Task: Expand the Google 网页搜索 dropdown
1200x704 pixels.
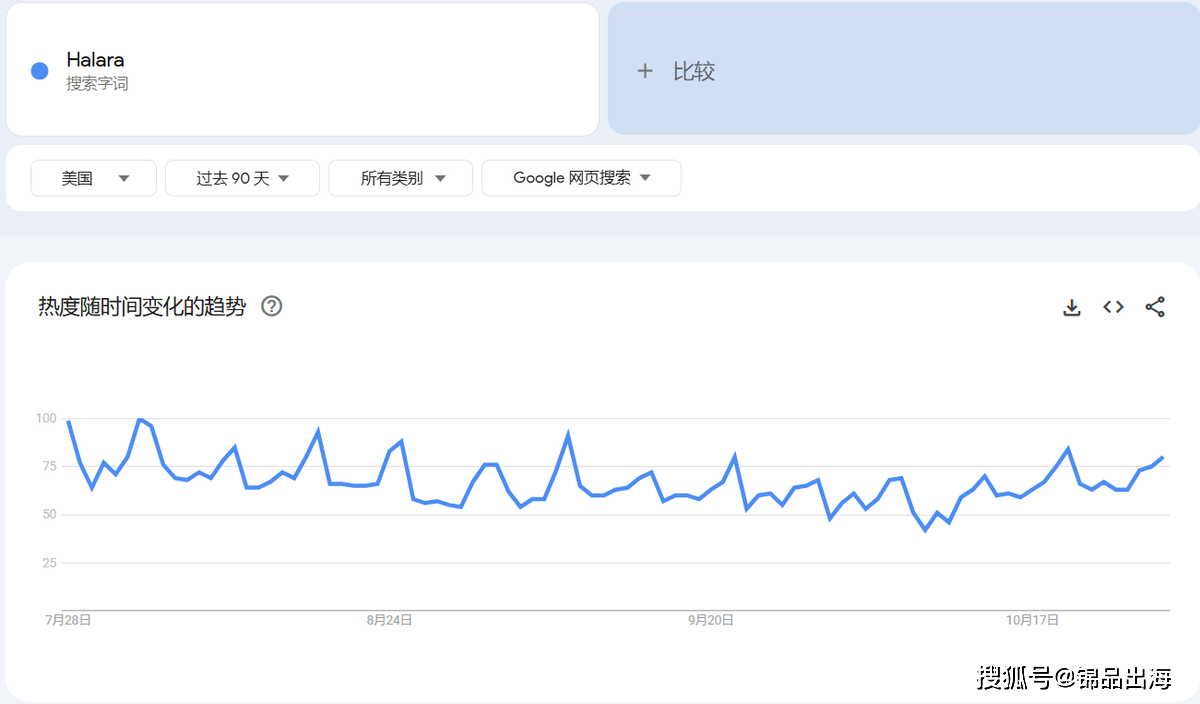Action: [x=581, y=178]
